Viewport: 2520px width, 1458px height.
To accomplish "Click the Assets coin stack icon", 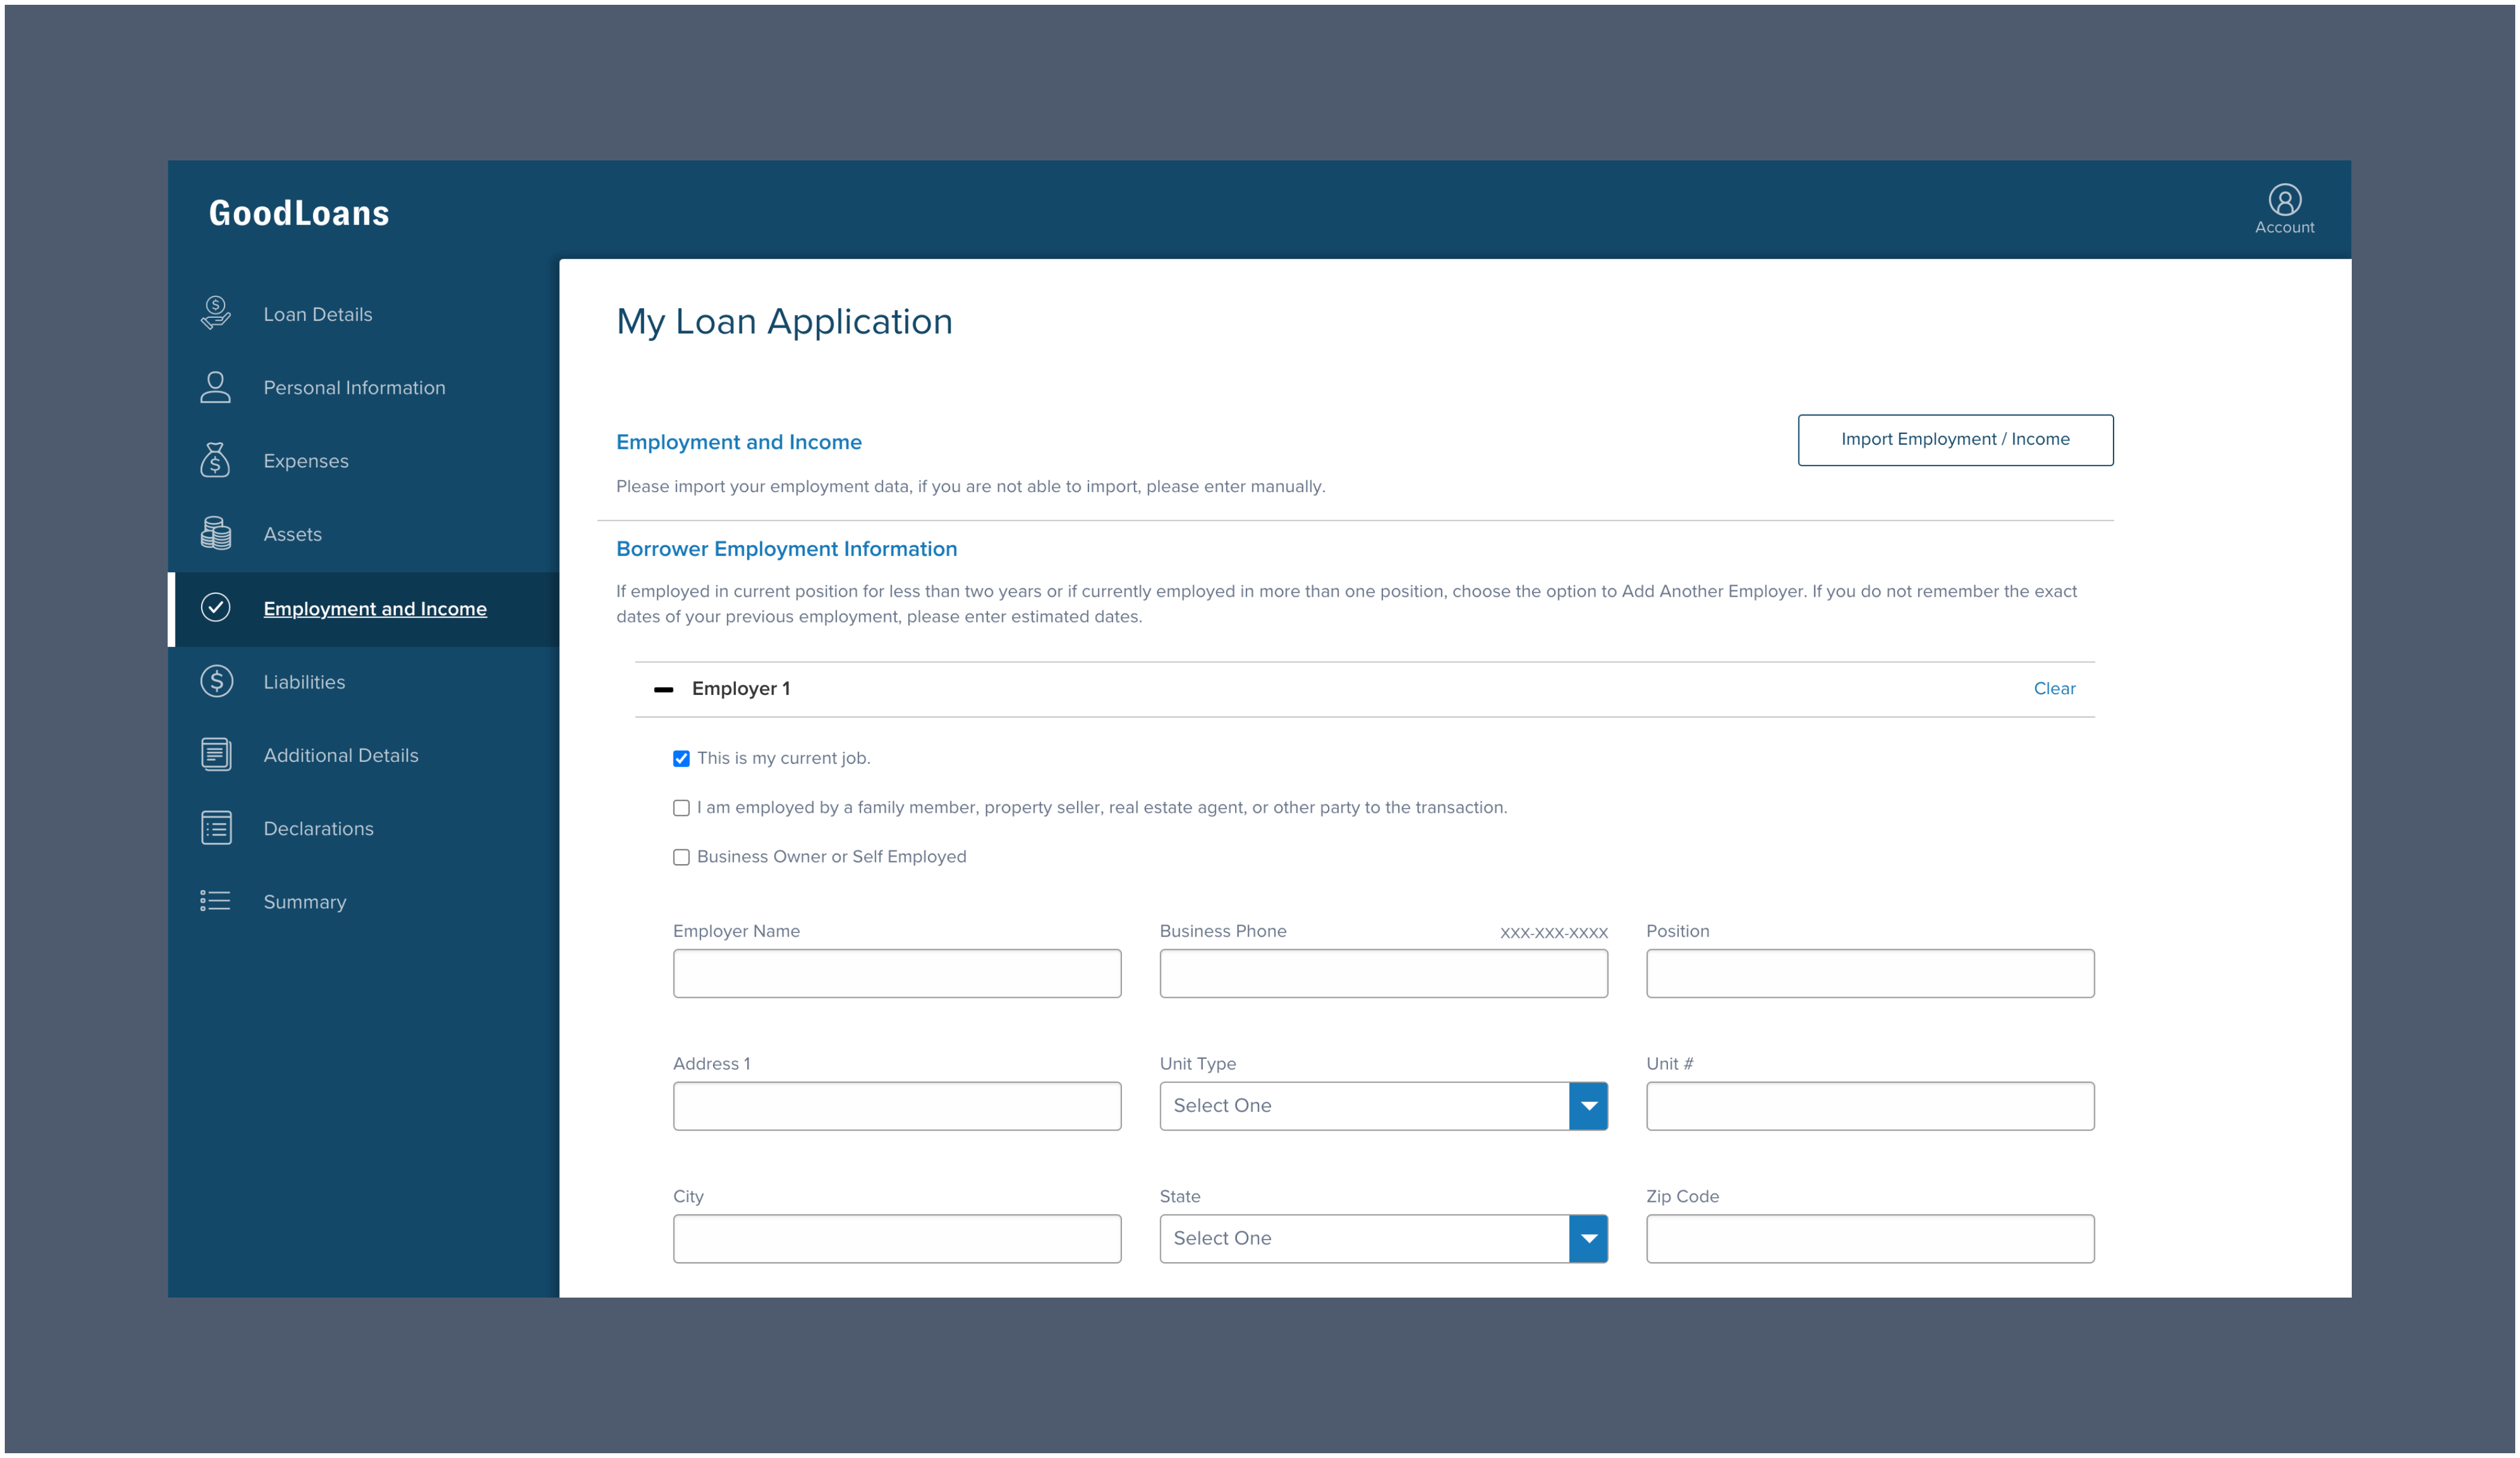I will (x=215, y=533).
